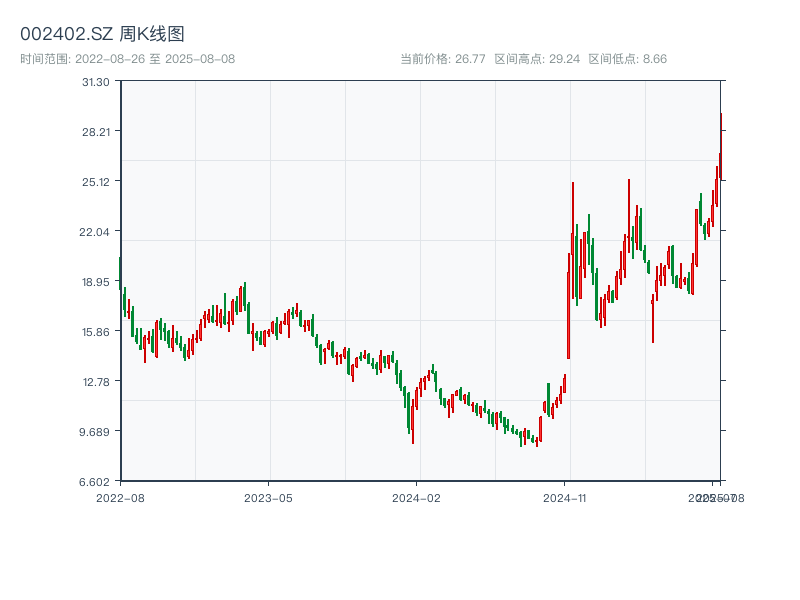Viewport: 800px width, 600px height.
Task: Click the 2022-08 x-axis date label
Action: click(120, 497)
